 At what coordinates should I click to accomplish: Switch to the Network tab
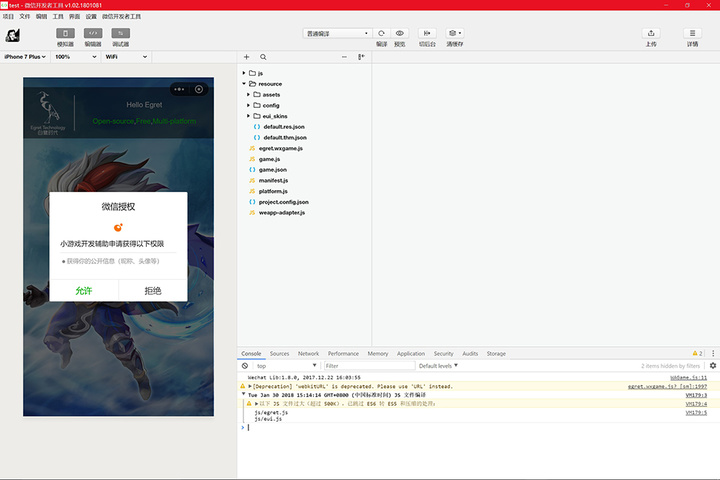coord(308,354)
